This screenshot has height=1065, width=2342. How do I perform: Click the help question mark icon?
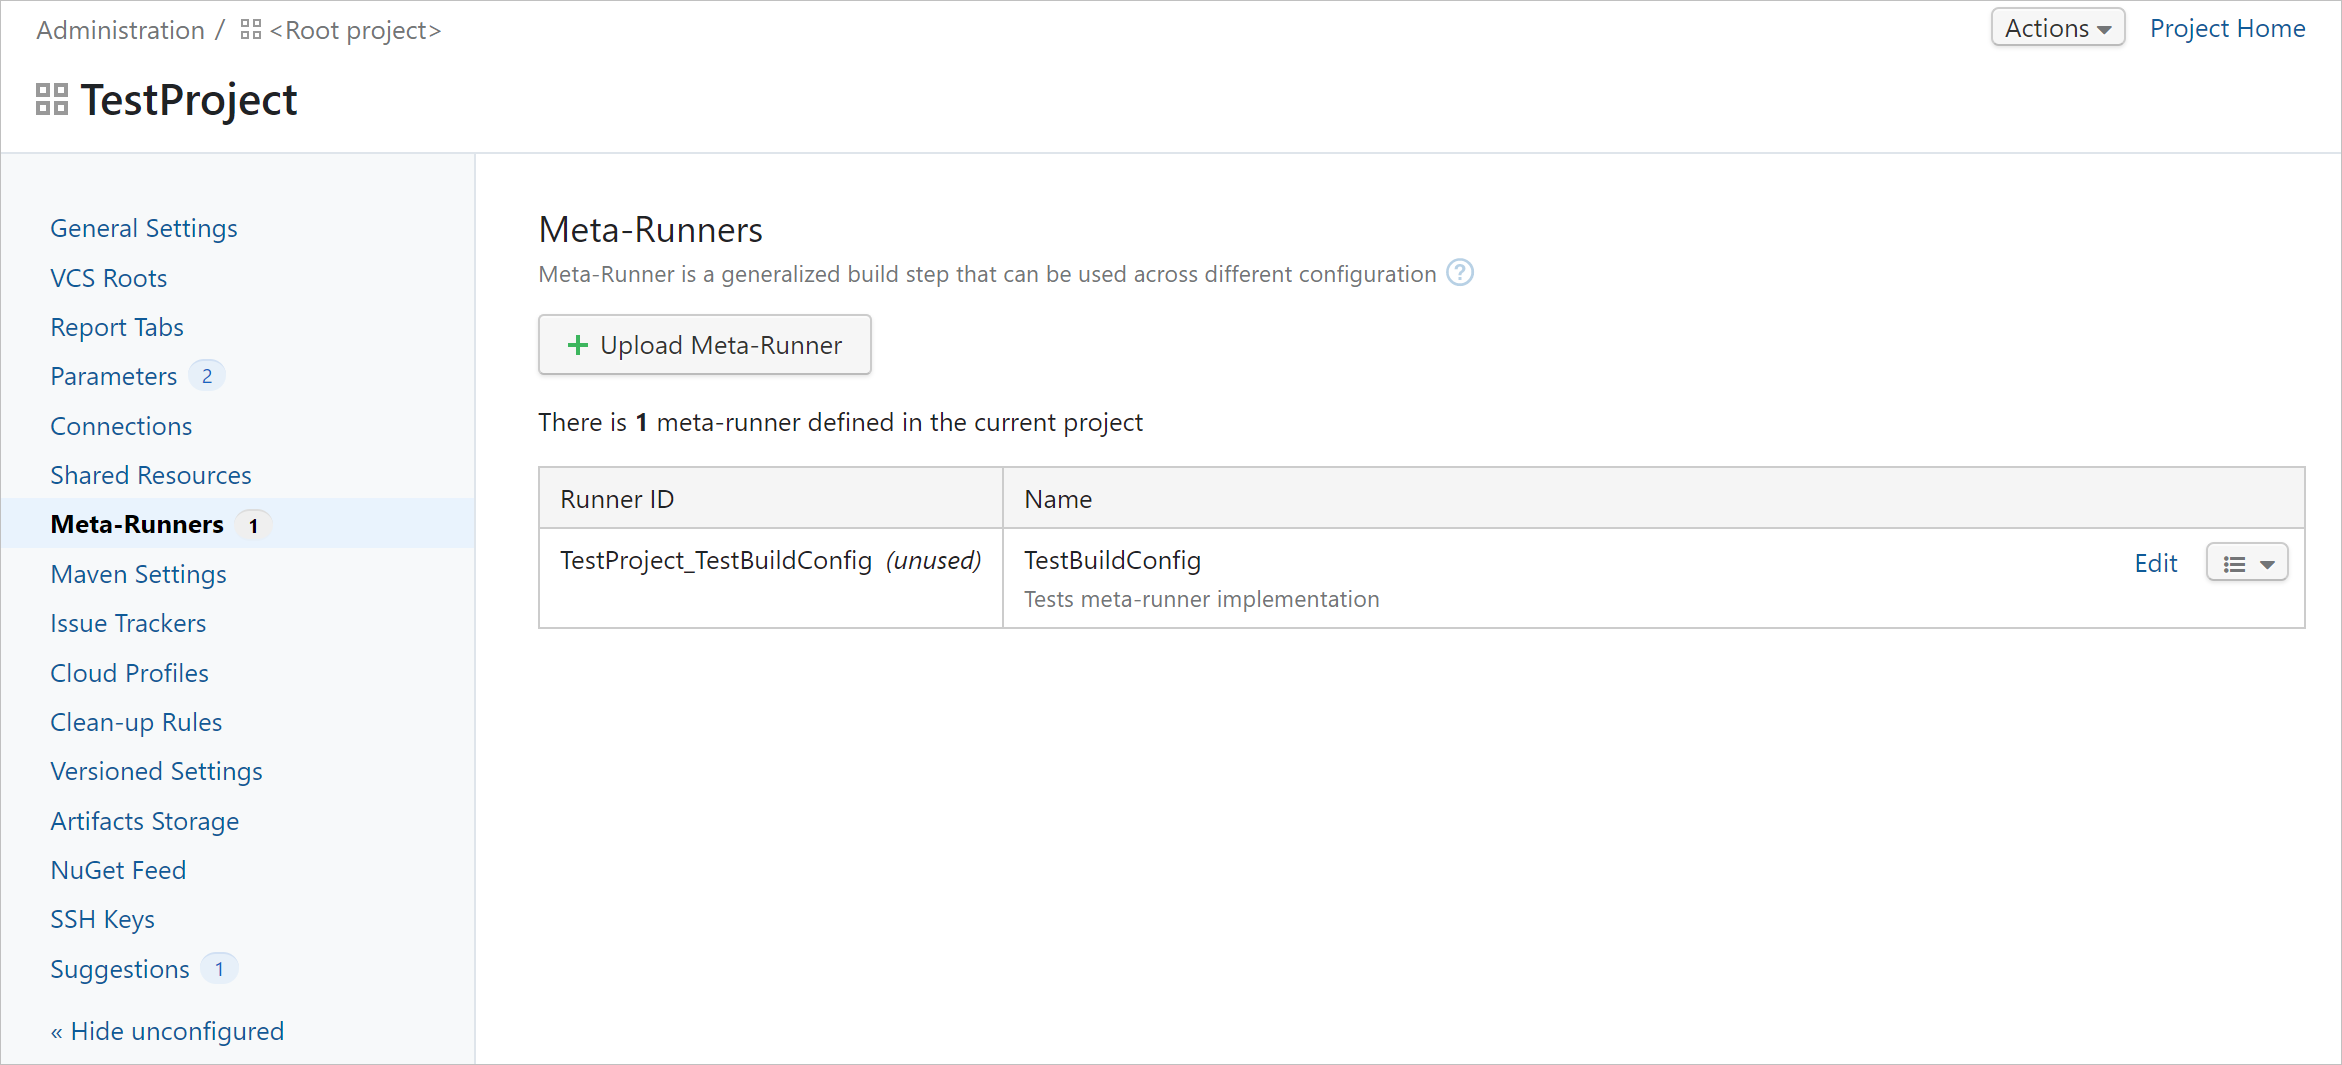(x=1460, y=273)
